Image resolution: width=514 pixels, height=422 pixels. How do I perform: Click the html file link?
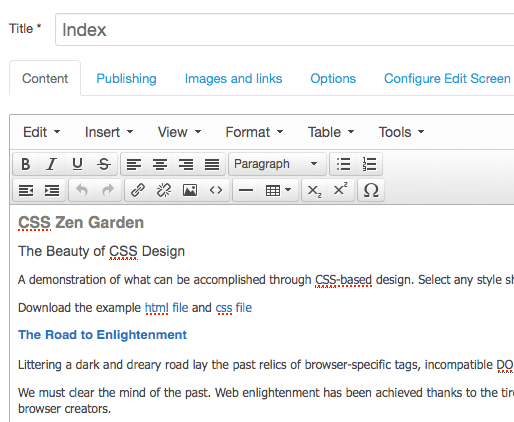pos(166,308)
